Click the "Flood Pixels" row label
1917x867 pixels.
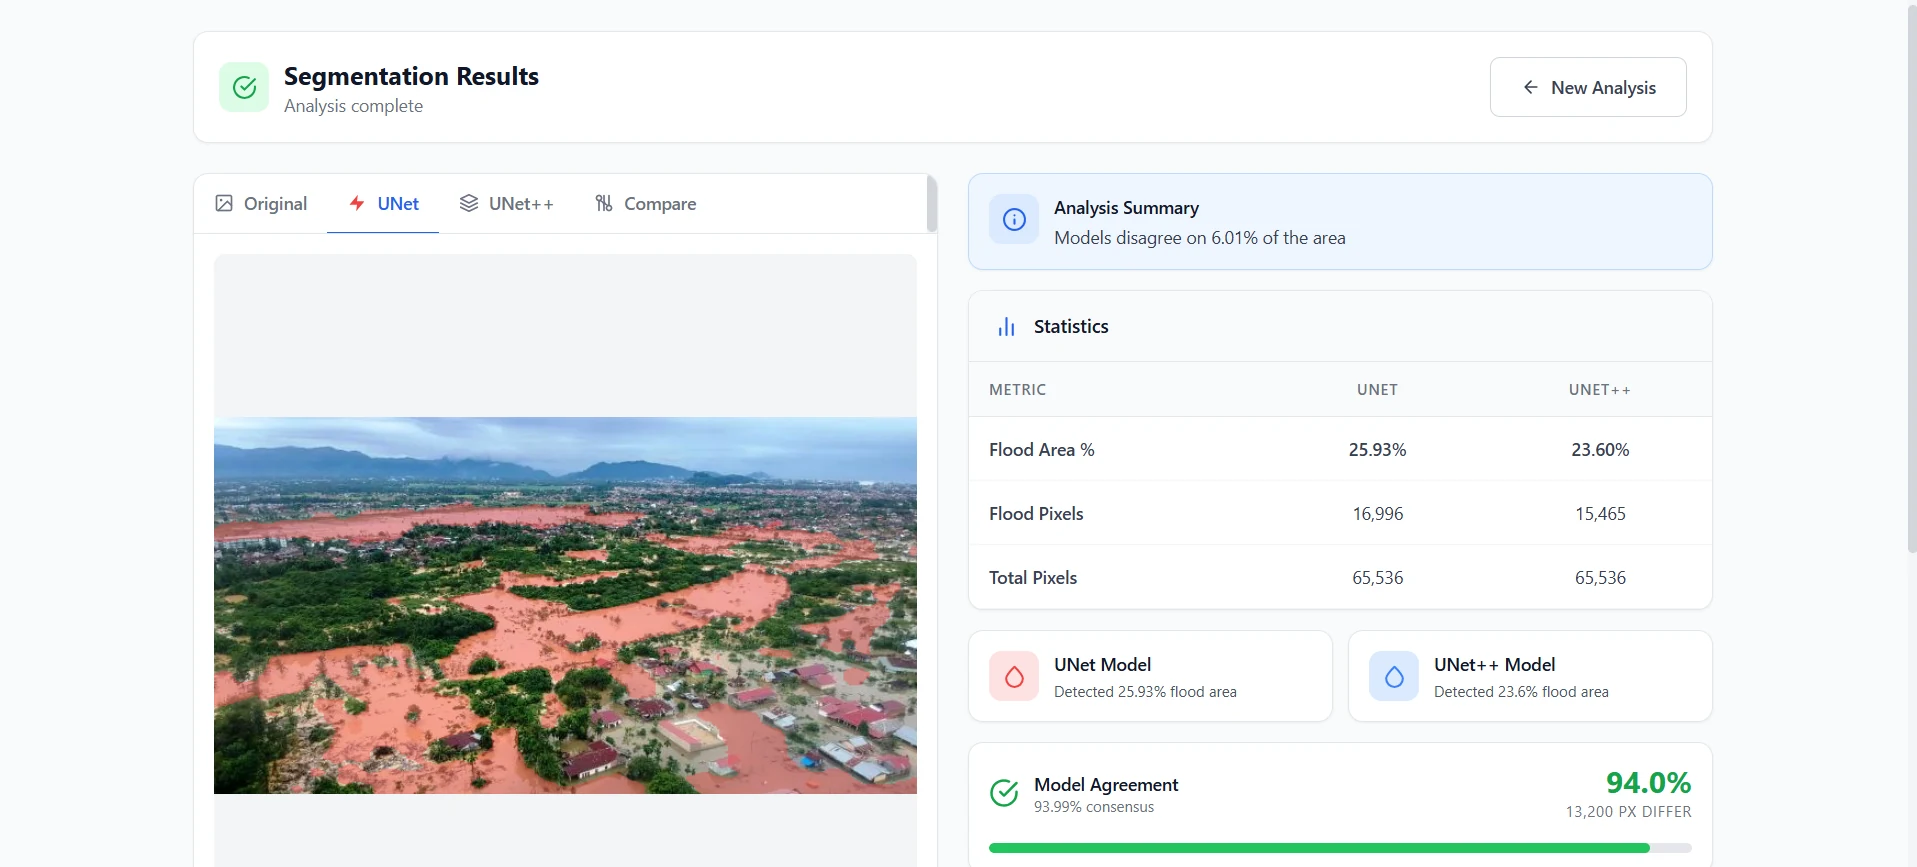1036,514
